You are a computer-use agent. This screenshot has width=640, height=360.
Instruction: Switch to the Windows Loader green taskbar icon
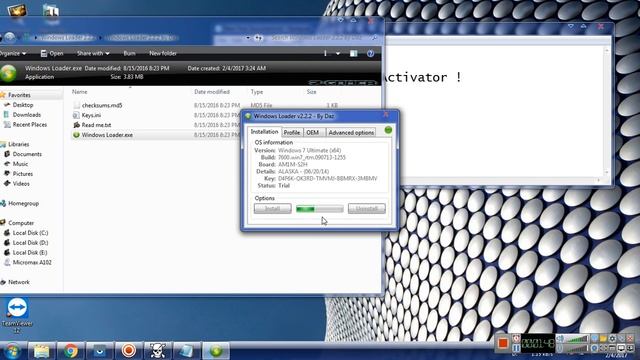216,351
